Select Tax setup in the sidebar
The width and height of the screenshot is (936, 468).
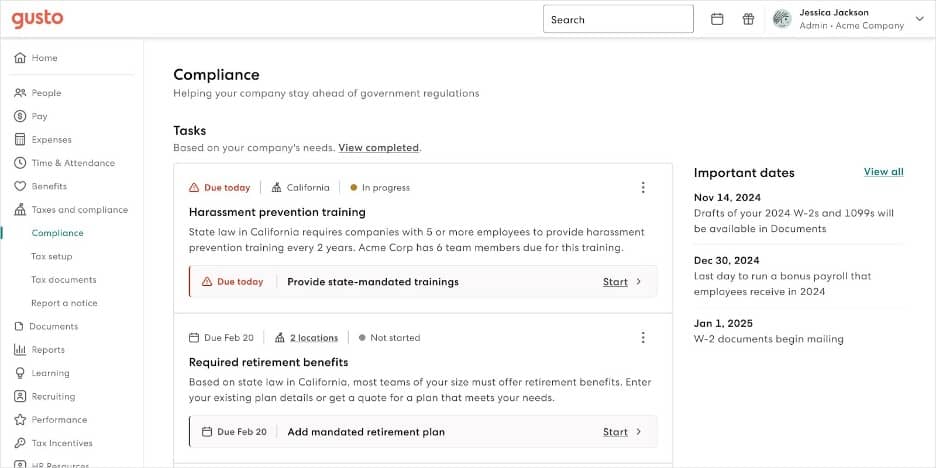pos(52,256)
